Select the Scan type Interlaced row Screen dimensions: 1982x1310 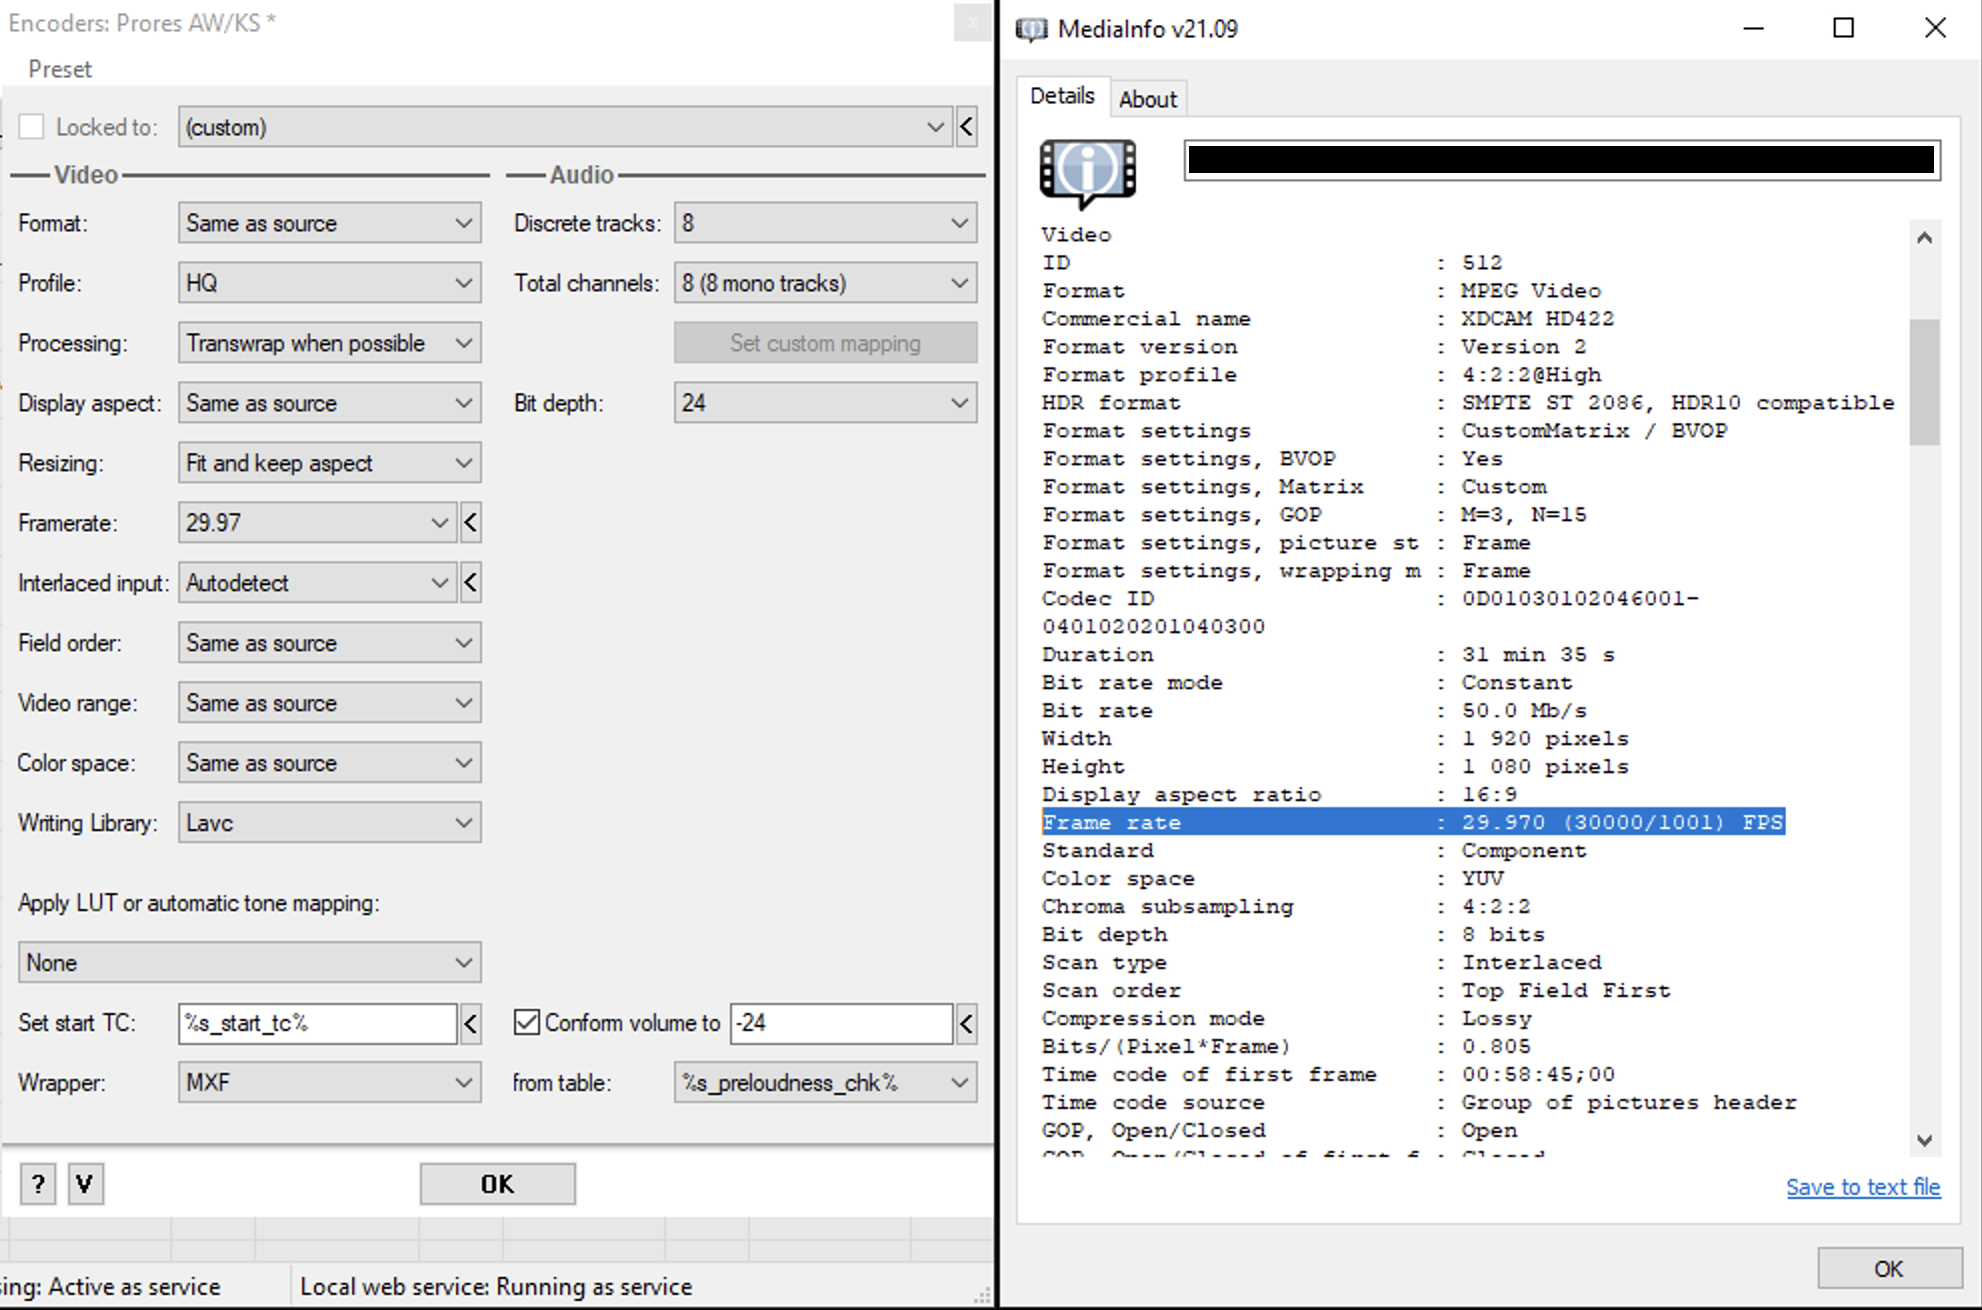(1321, 962)
